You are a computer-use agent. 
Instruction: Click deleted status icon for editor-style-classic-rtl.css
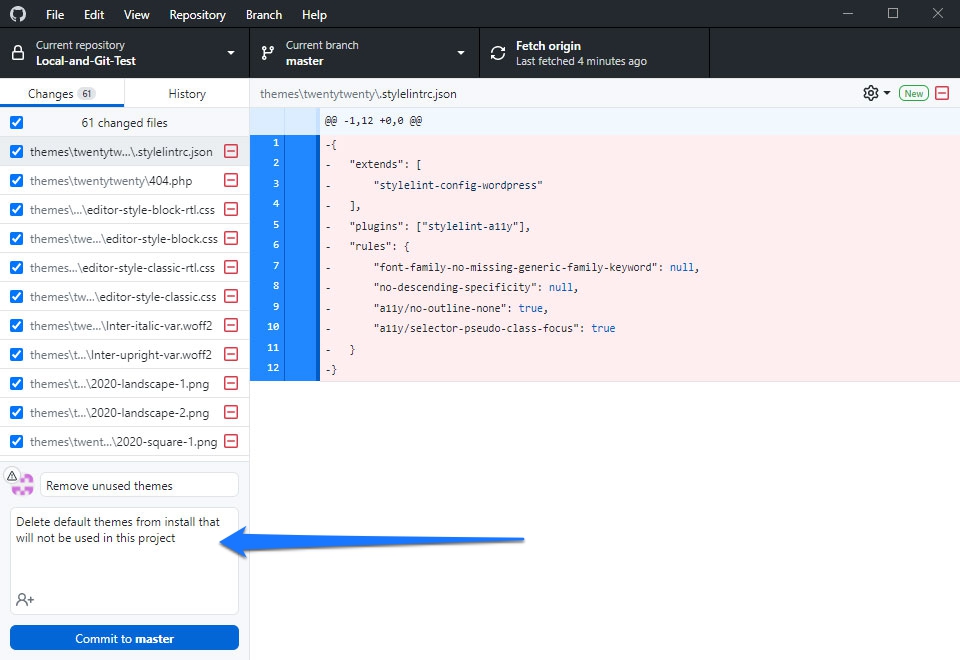(x=231, y=268)
